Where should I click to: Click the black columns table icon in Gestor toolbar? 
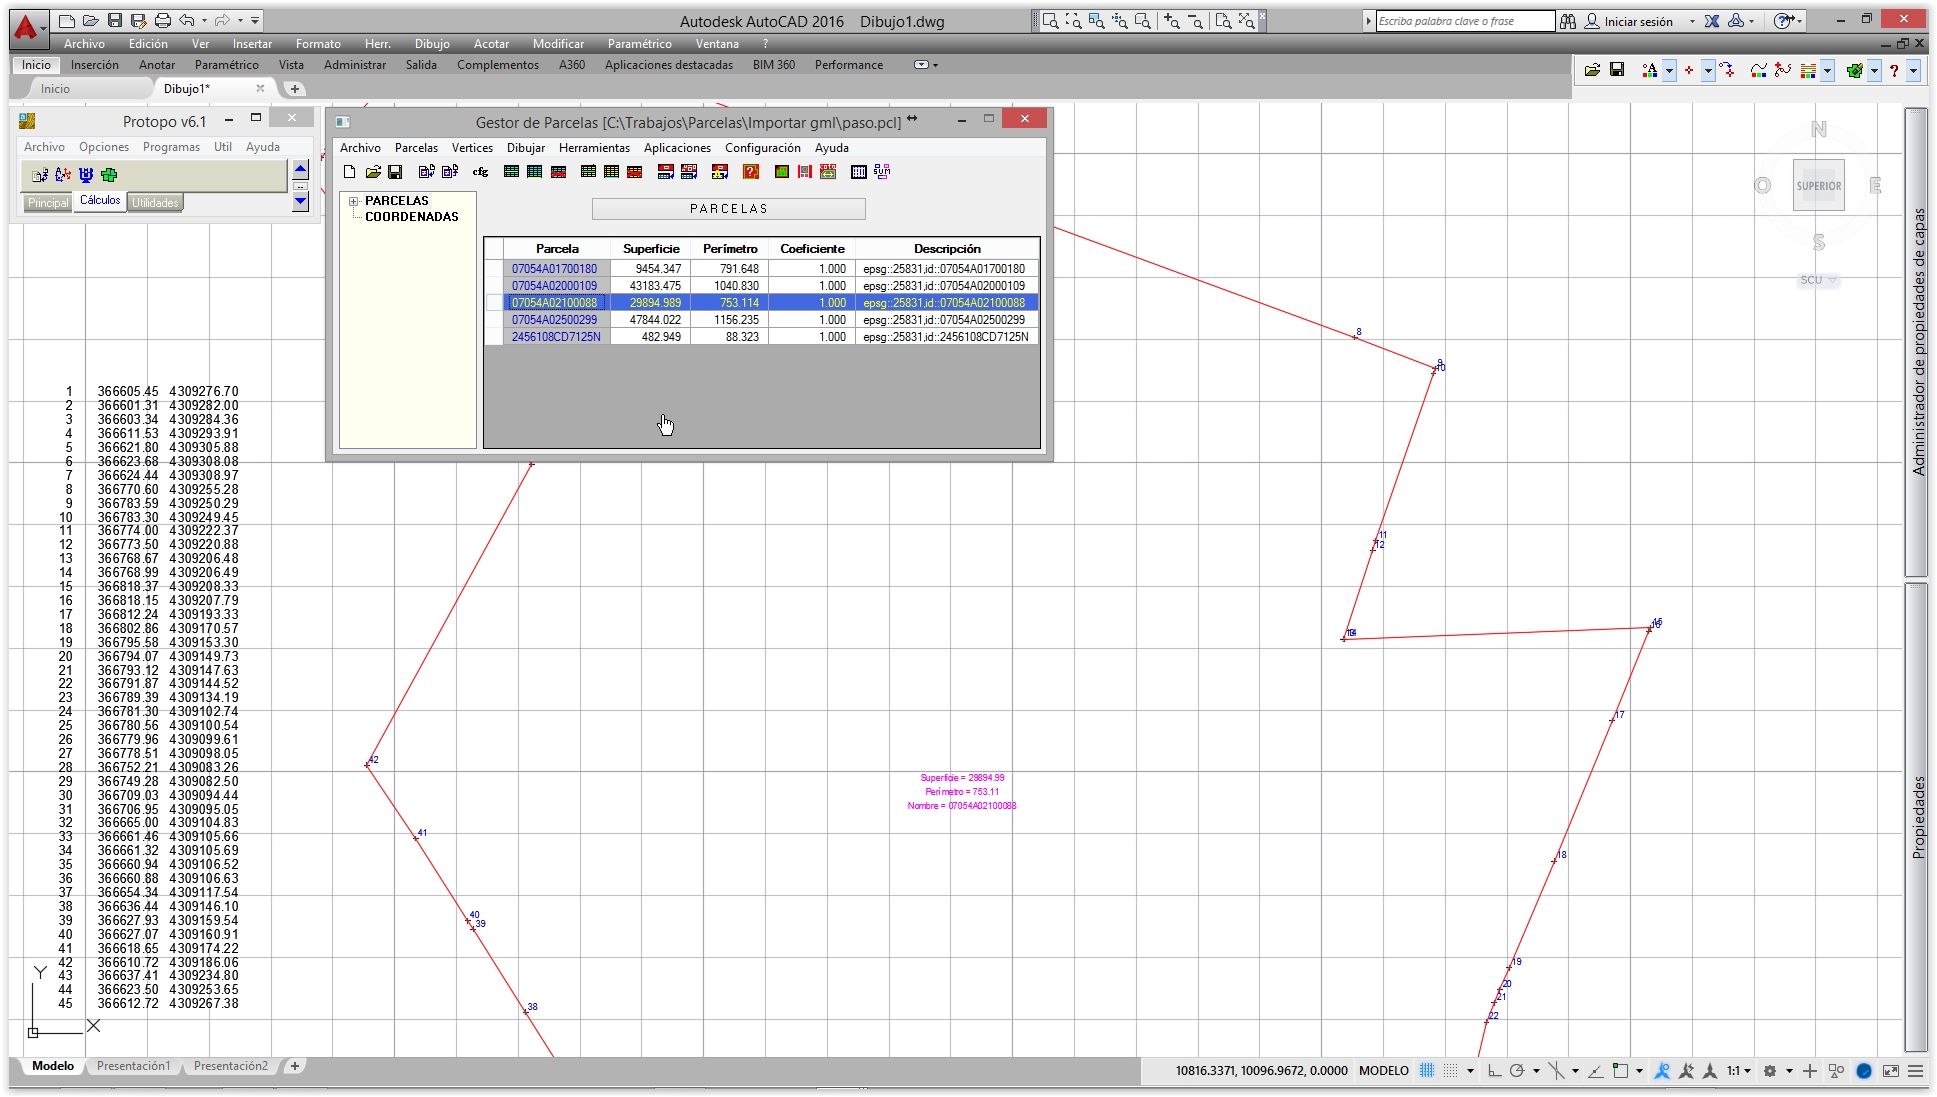tap(858, 172)
